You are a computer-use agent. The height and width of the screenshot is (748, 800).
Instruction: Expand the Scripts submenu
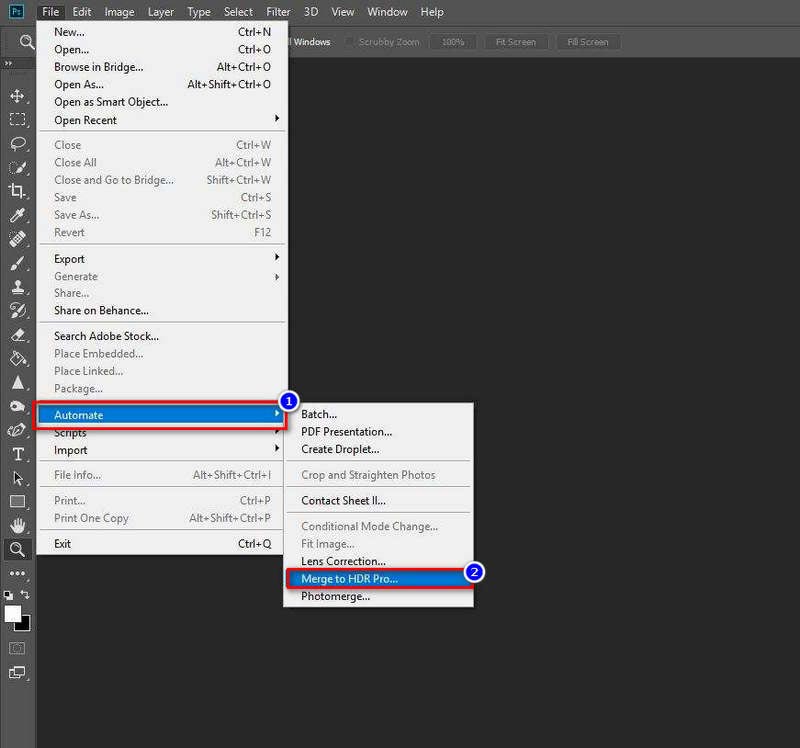[x=162, y=433]
